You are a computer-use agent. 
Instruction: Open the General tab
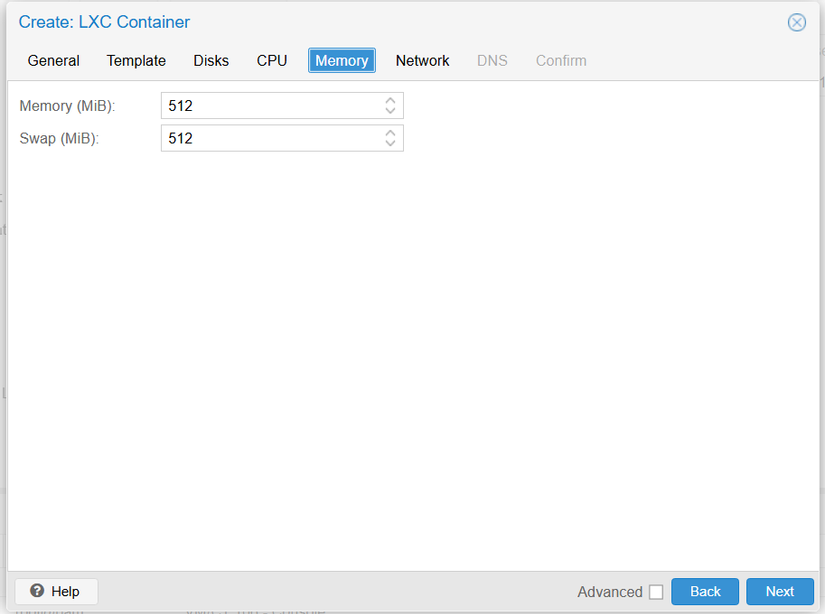point(54,61)
